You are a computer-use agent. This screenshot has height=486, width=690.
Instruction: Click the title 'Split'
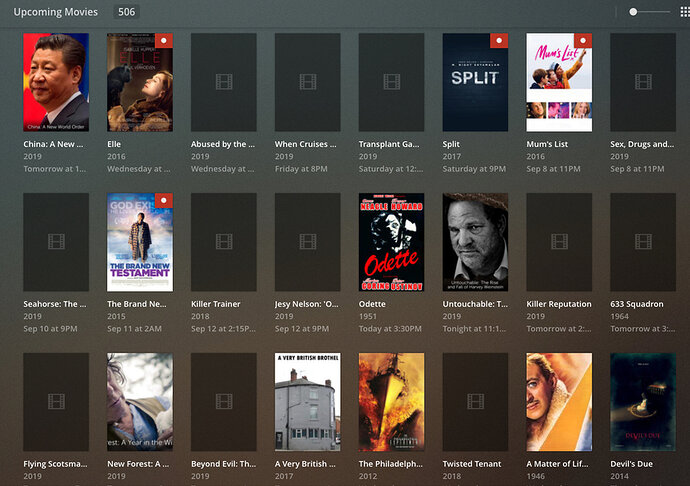pyautogui.click(x=451, y=144)
